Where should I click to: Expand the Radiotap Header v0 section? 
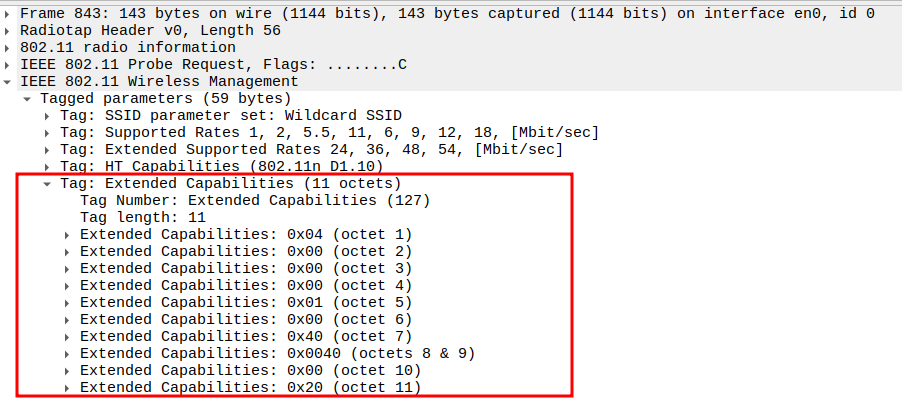(8, 30)
